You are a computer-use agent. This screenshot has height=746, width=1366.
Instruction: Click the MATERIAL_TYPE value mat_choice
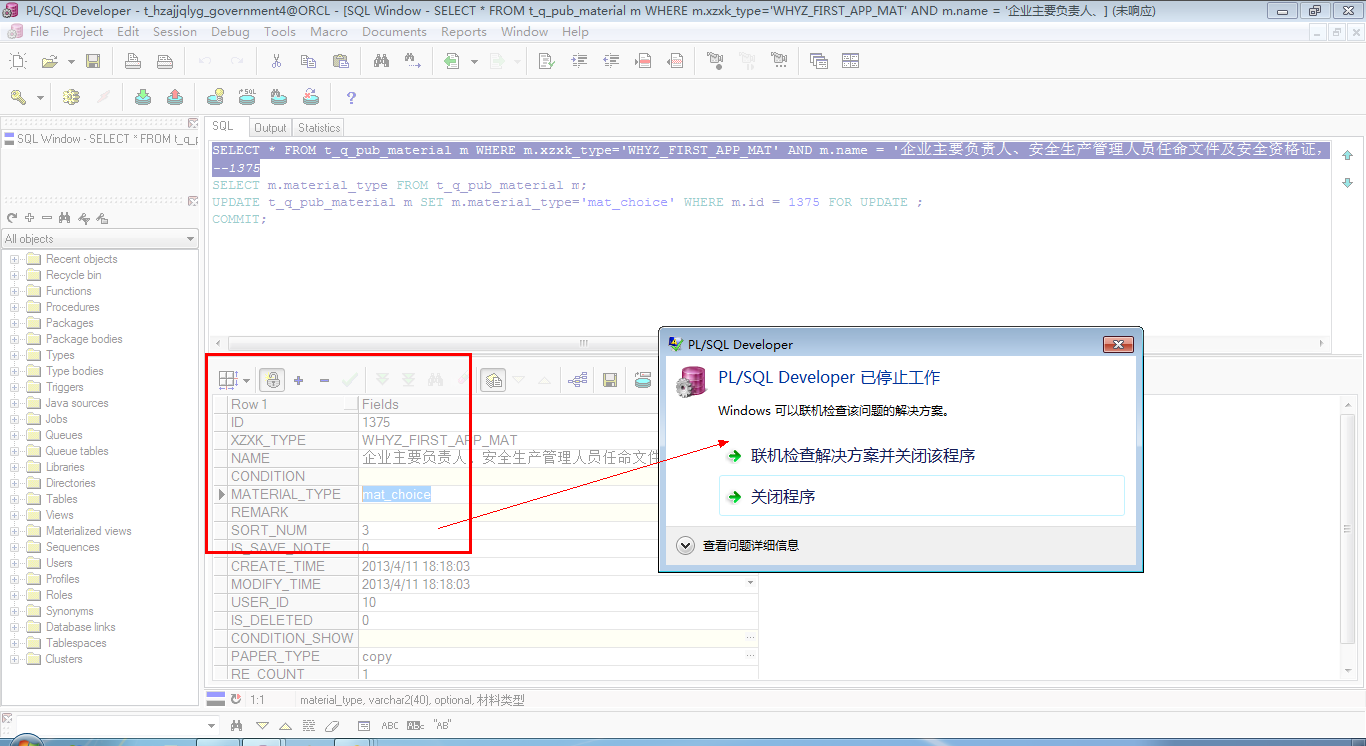396,494
